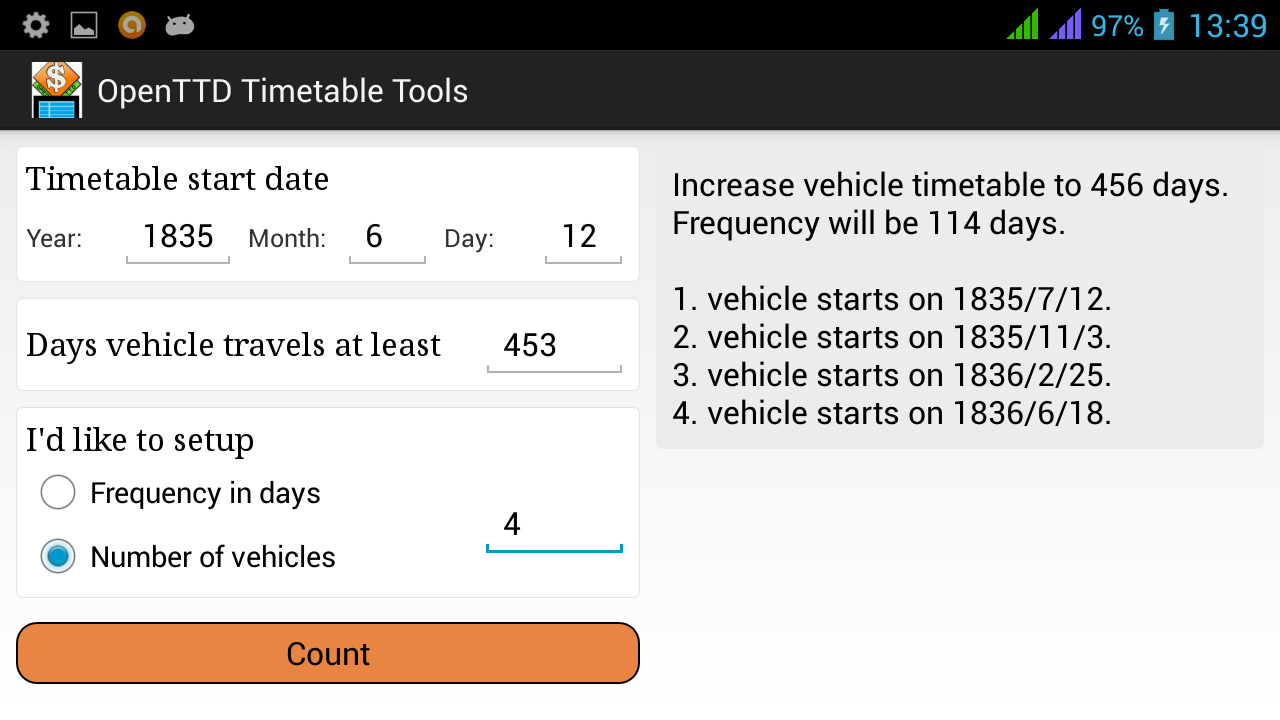
Task: Tap the purple signal strength icon
Action: click(x=1065, y=25)
